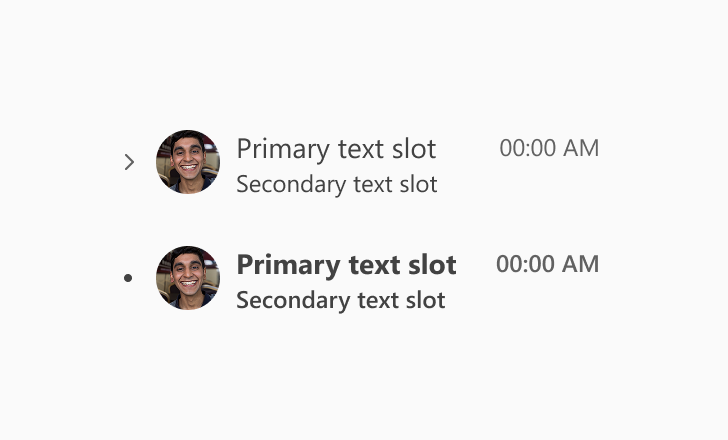This screenshot has height=440, width=728.
Task: Click "Secondary text slot" under the bold title
Action: (x=341, y=300)
